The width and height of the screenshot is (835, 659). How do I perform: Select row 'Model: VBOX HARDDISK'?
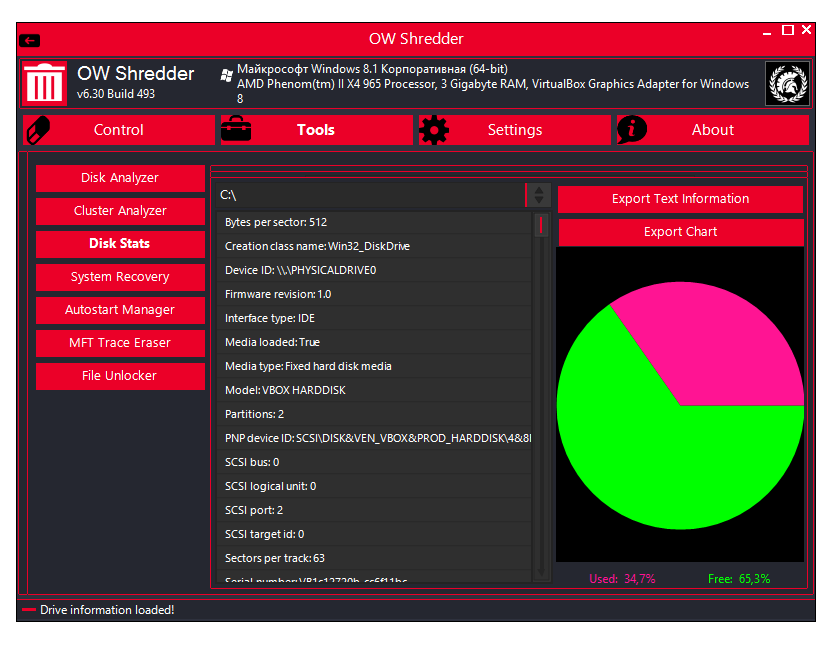374,390
